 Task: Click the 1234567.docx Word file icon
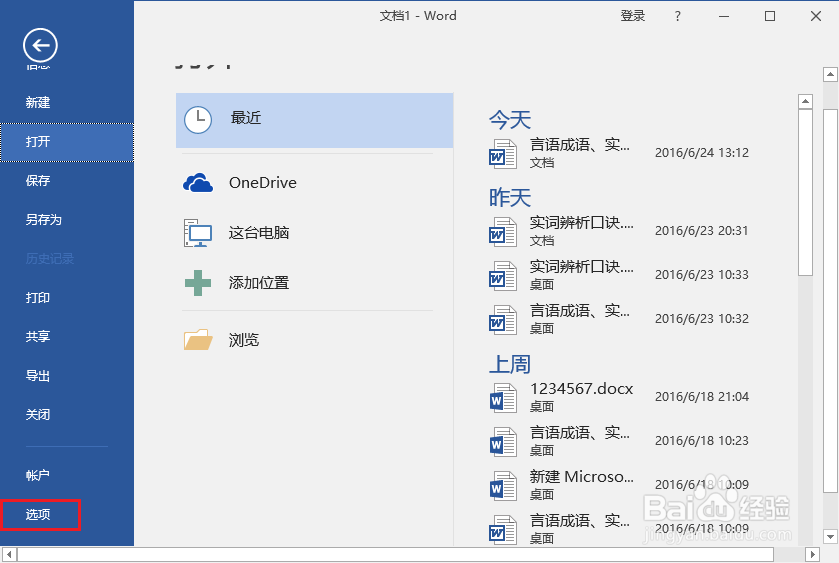tap(503, 398)
